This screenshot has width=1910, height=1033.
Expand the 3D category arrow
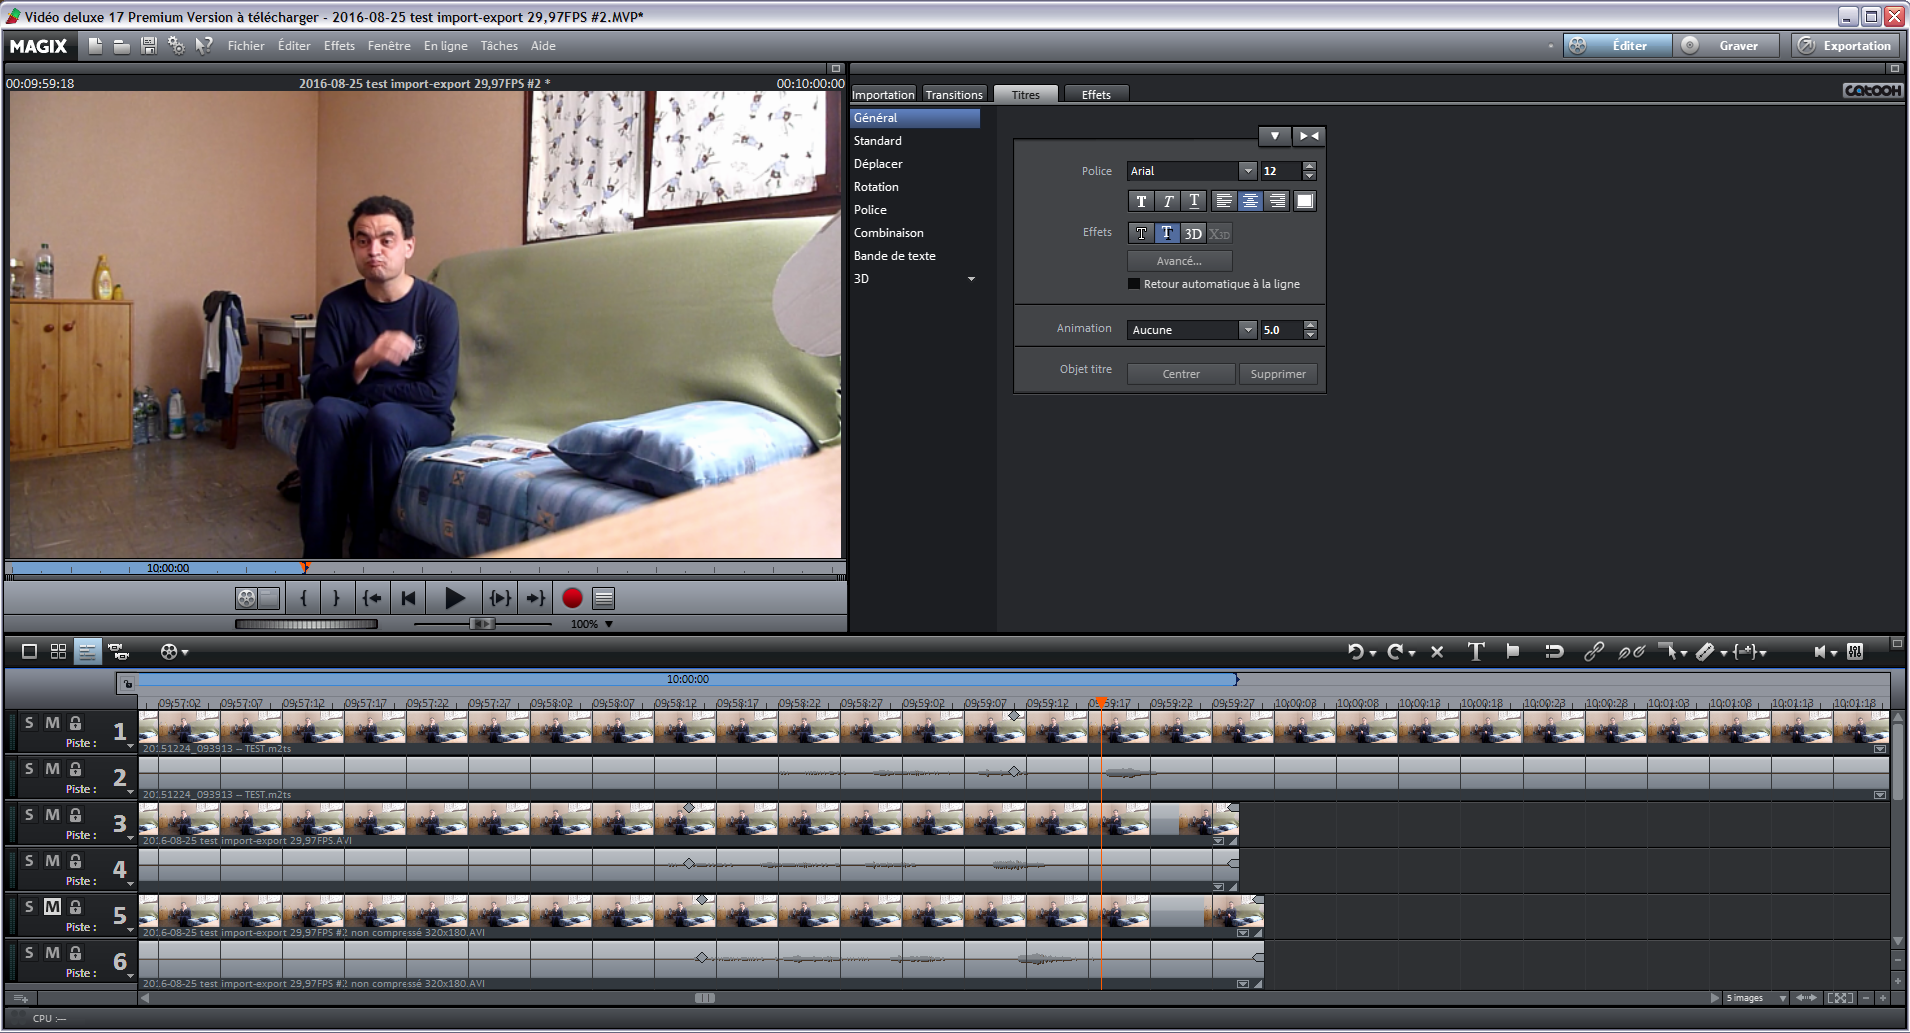point(971,279)
